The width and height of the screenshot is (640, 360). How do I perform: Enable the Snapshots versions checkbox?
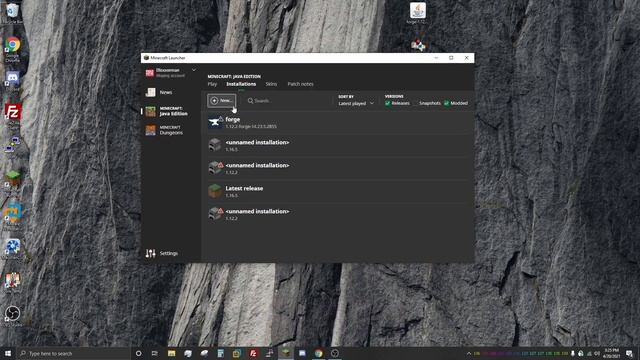[416, 103]
